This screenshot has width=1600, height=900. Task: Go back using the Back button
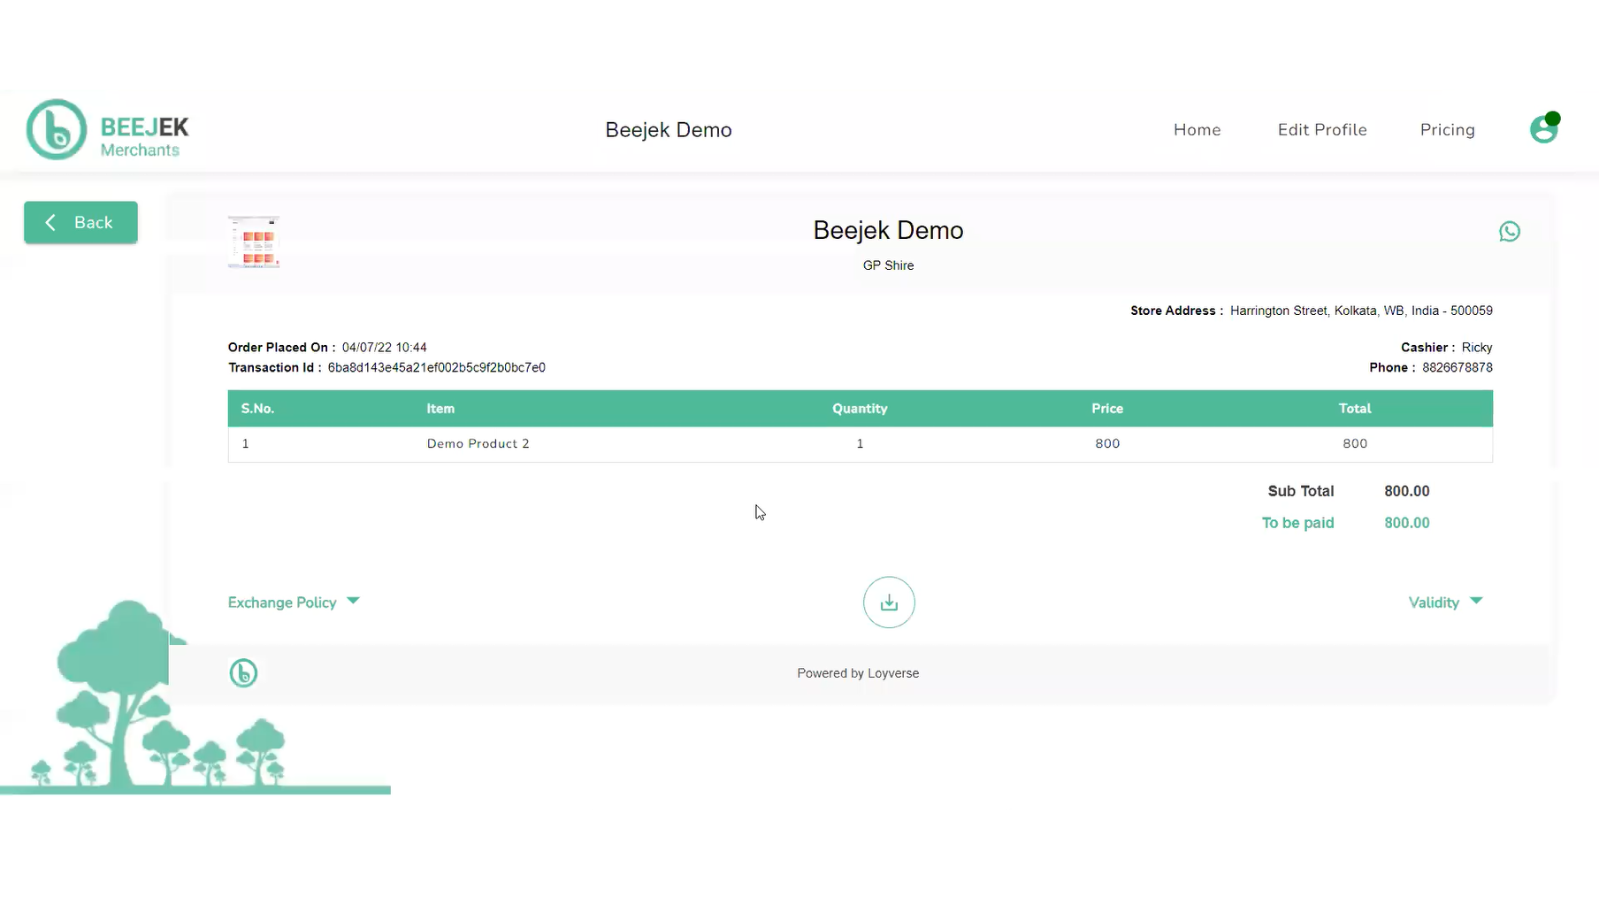tap(81, 223)
